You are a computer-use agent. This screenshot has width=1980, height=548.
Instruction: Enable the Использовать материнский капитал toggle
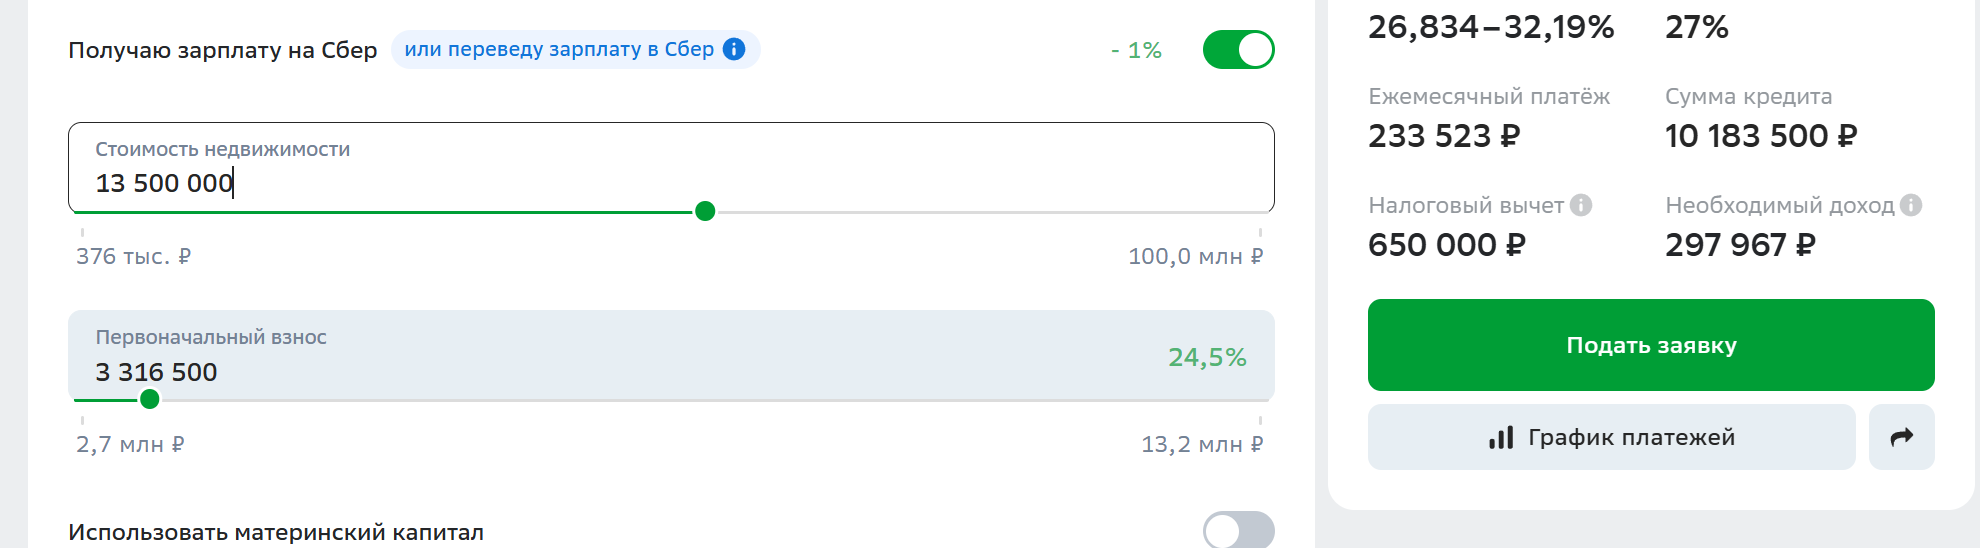(x=1238, y=530)
